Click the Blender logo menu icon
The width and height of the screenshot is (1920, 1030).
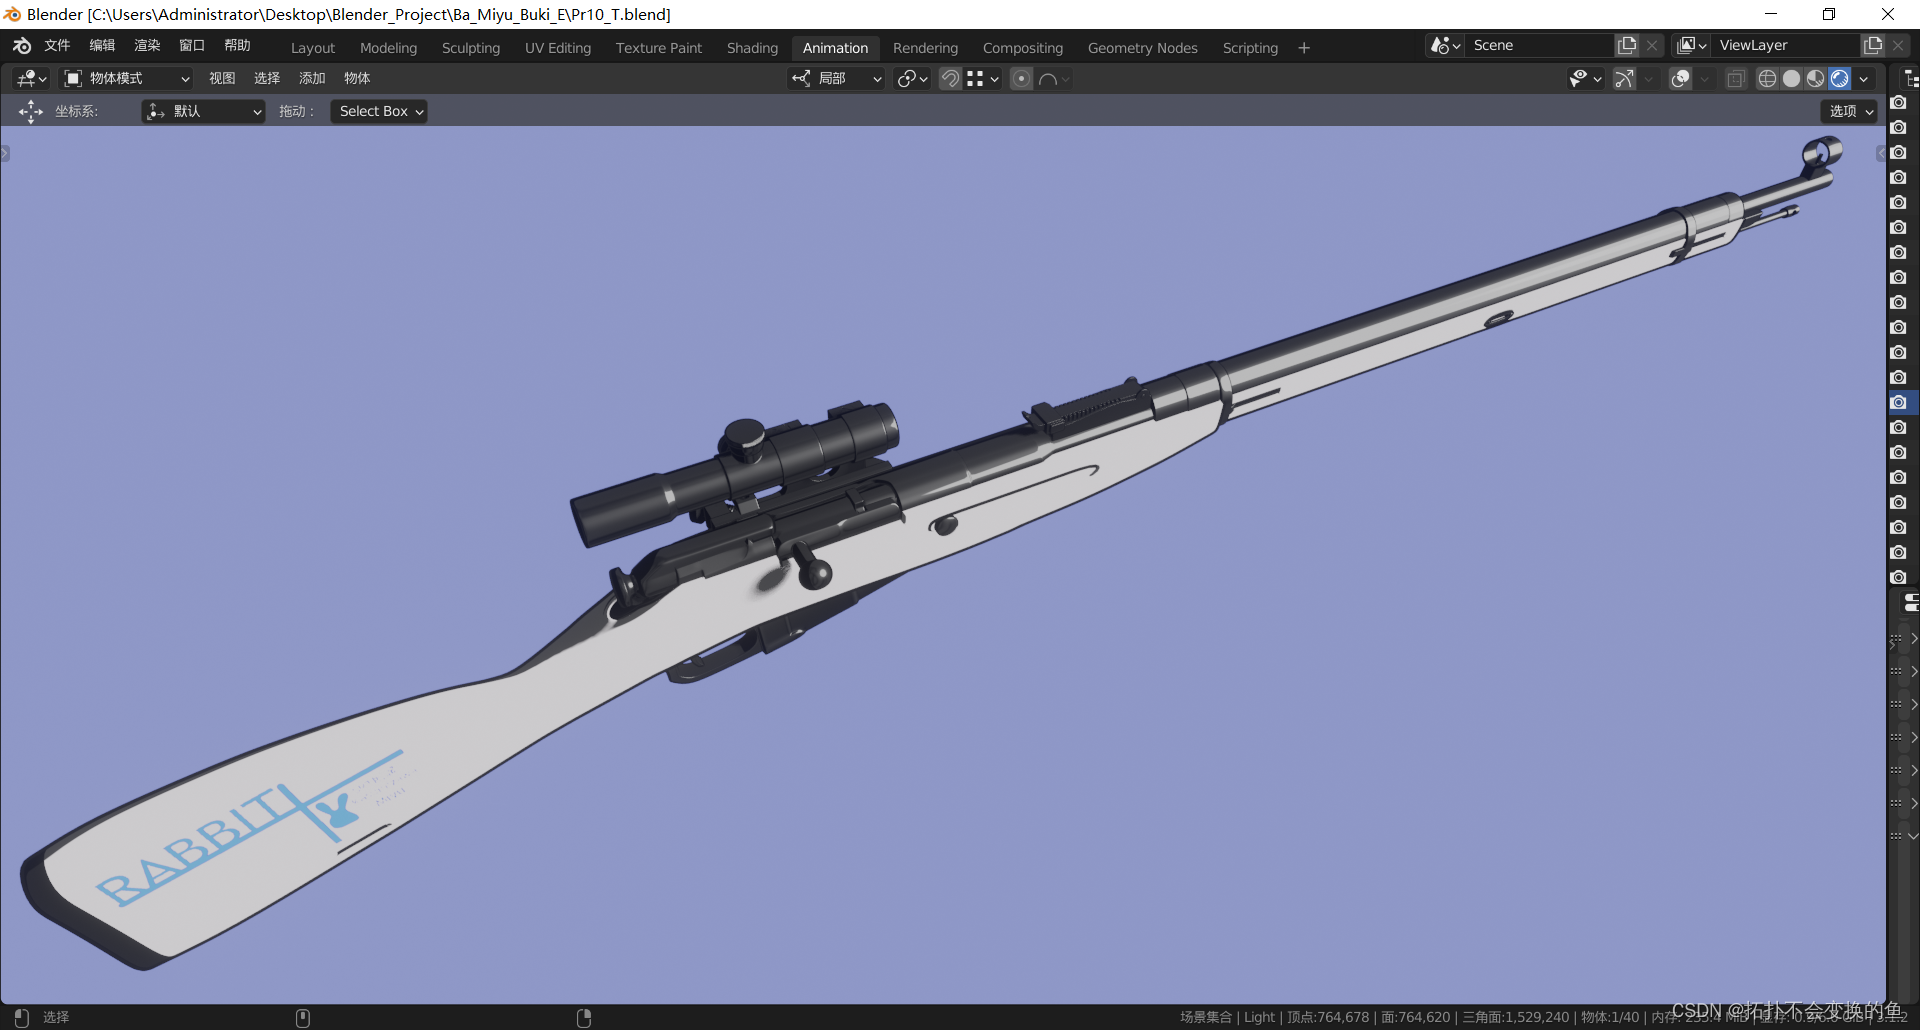pyautogui.click(x=22, y=46)
